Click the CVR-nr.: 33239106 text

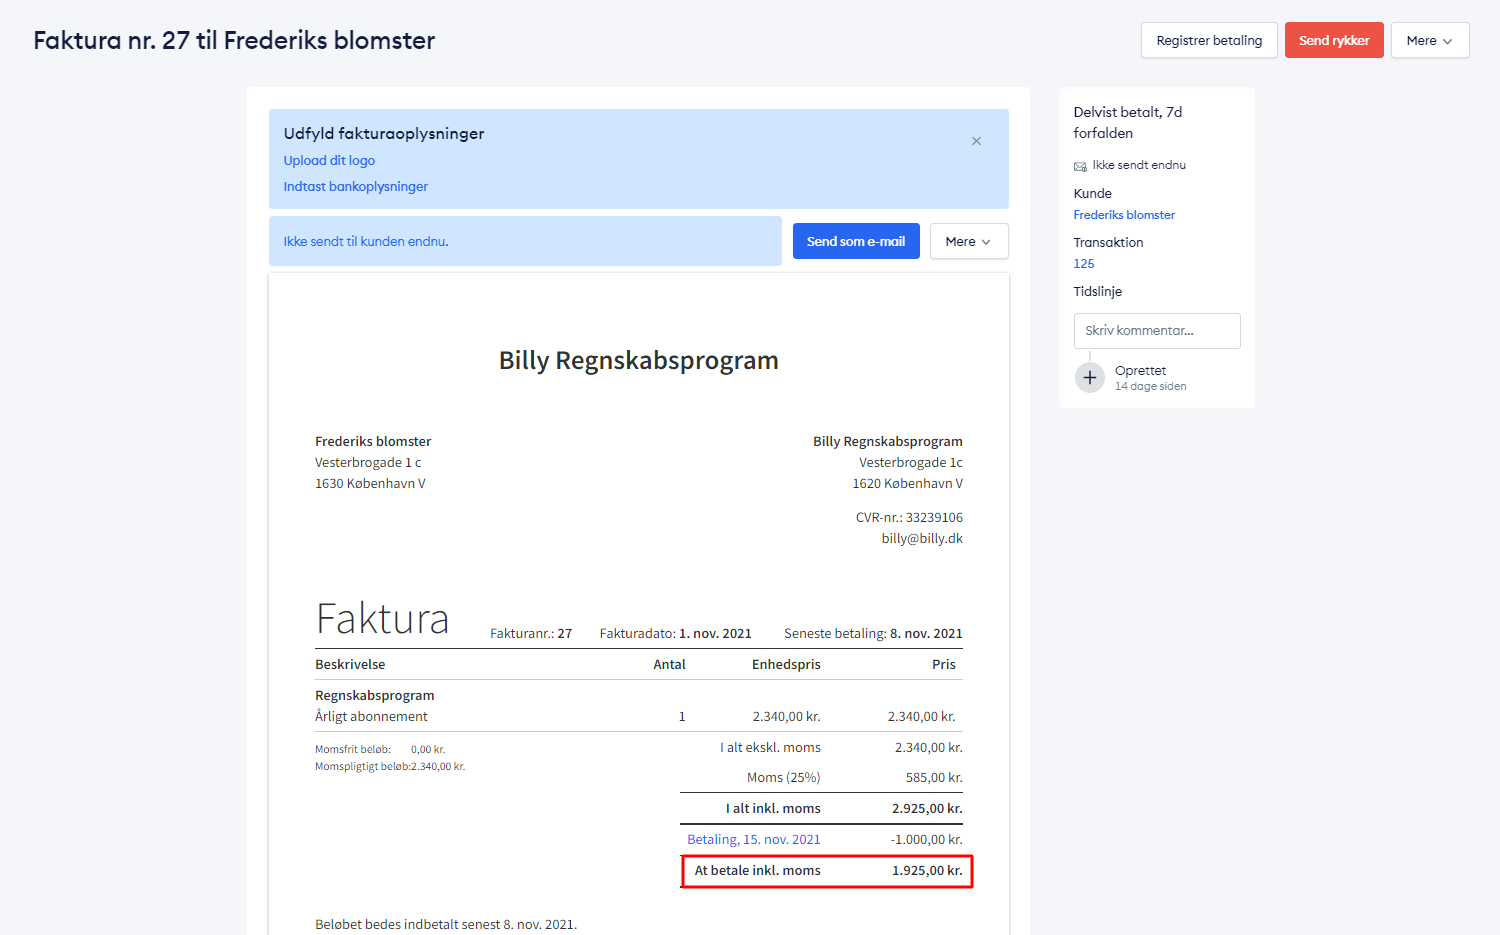click(x=909, y=517)
